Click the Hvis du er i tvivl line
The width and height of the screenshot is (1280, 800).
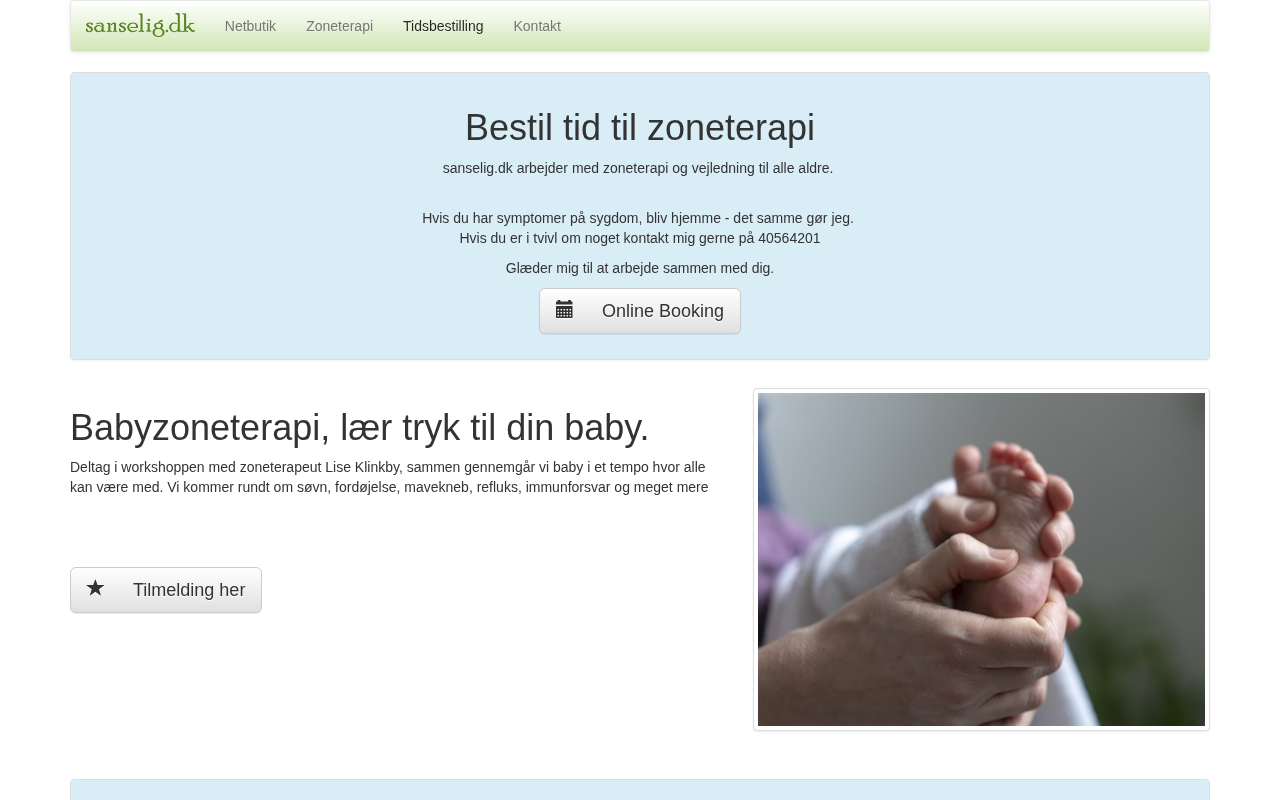tap(640, 238)
